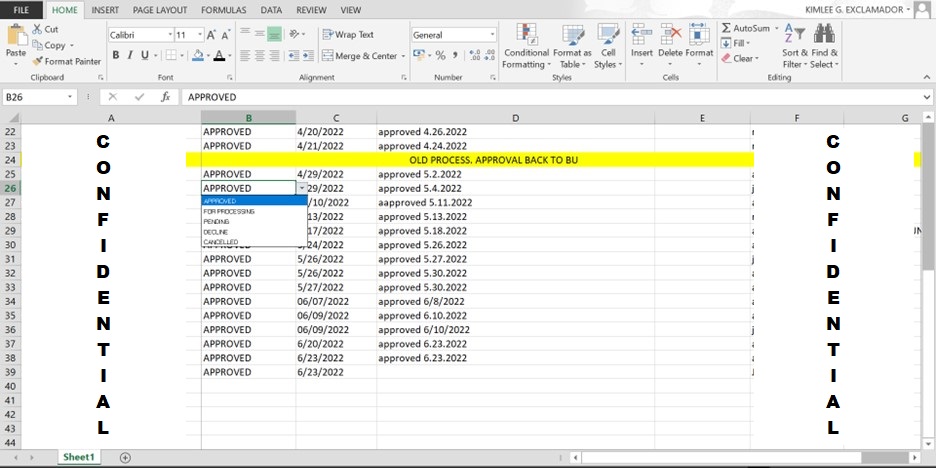Click Increase Decimal icon
This screenshot has width=936, height=468.
(475, 56)
